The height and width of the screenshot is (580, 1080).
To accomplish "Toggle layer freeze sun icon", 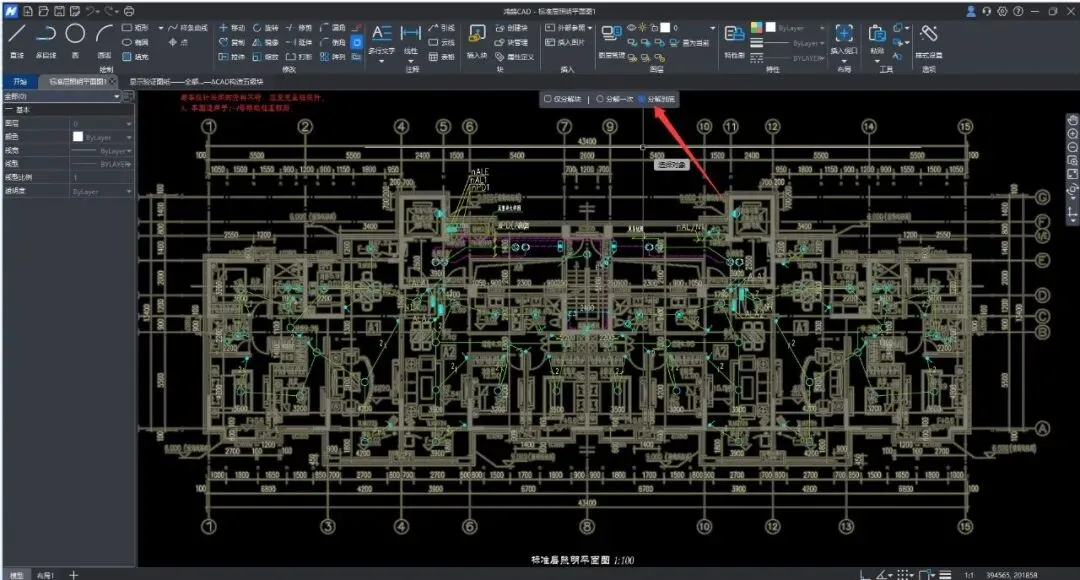I will (642, 28).
